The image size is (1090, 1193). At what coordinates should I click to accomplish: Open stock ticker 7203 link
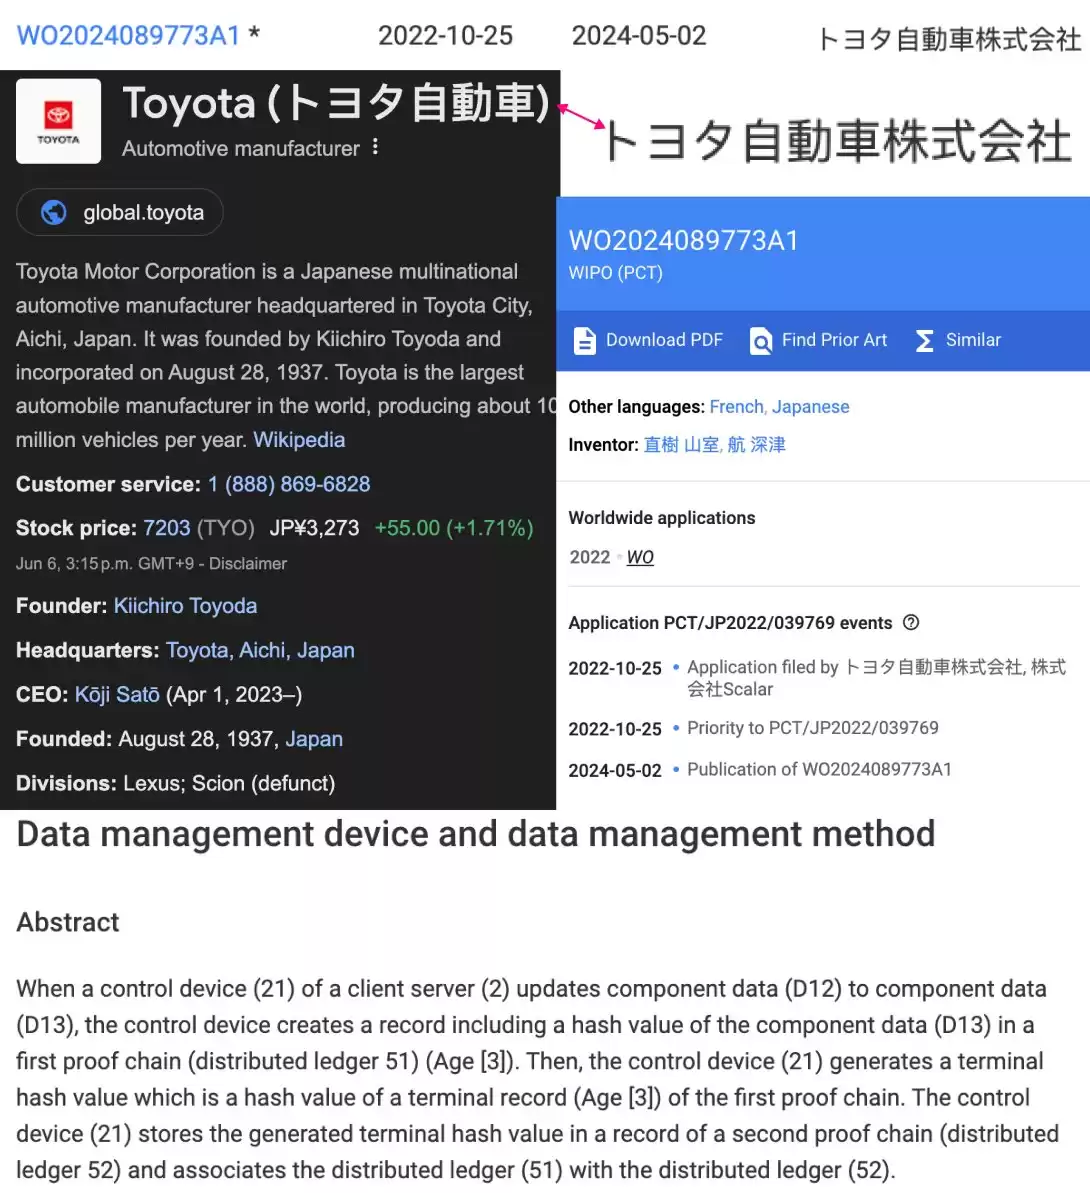coord(167,528)
